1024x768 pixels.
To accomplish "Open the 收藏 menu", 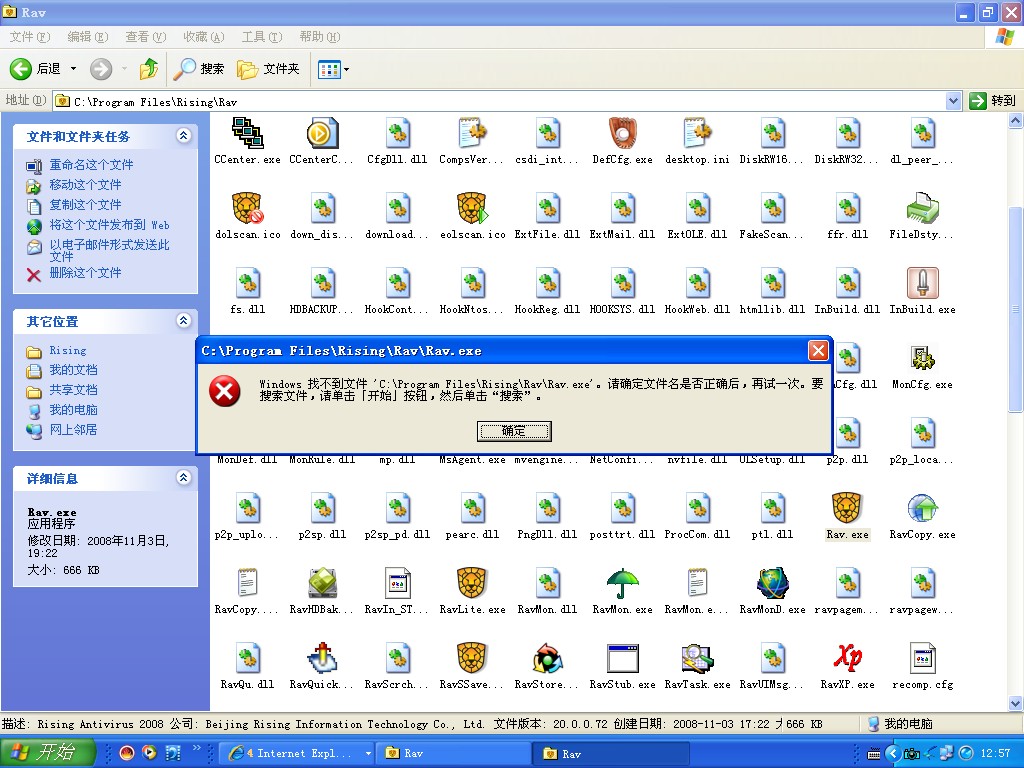I will (x=204, y=37).
